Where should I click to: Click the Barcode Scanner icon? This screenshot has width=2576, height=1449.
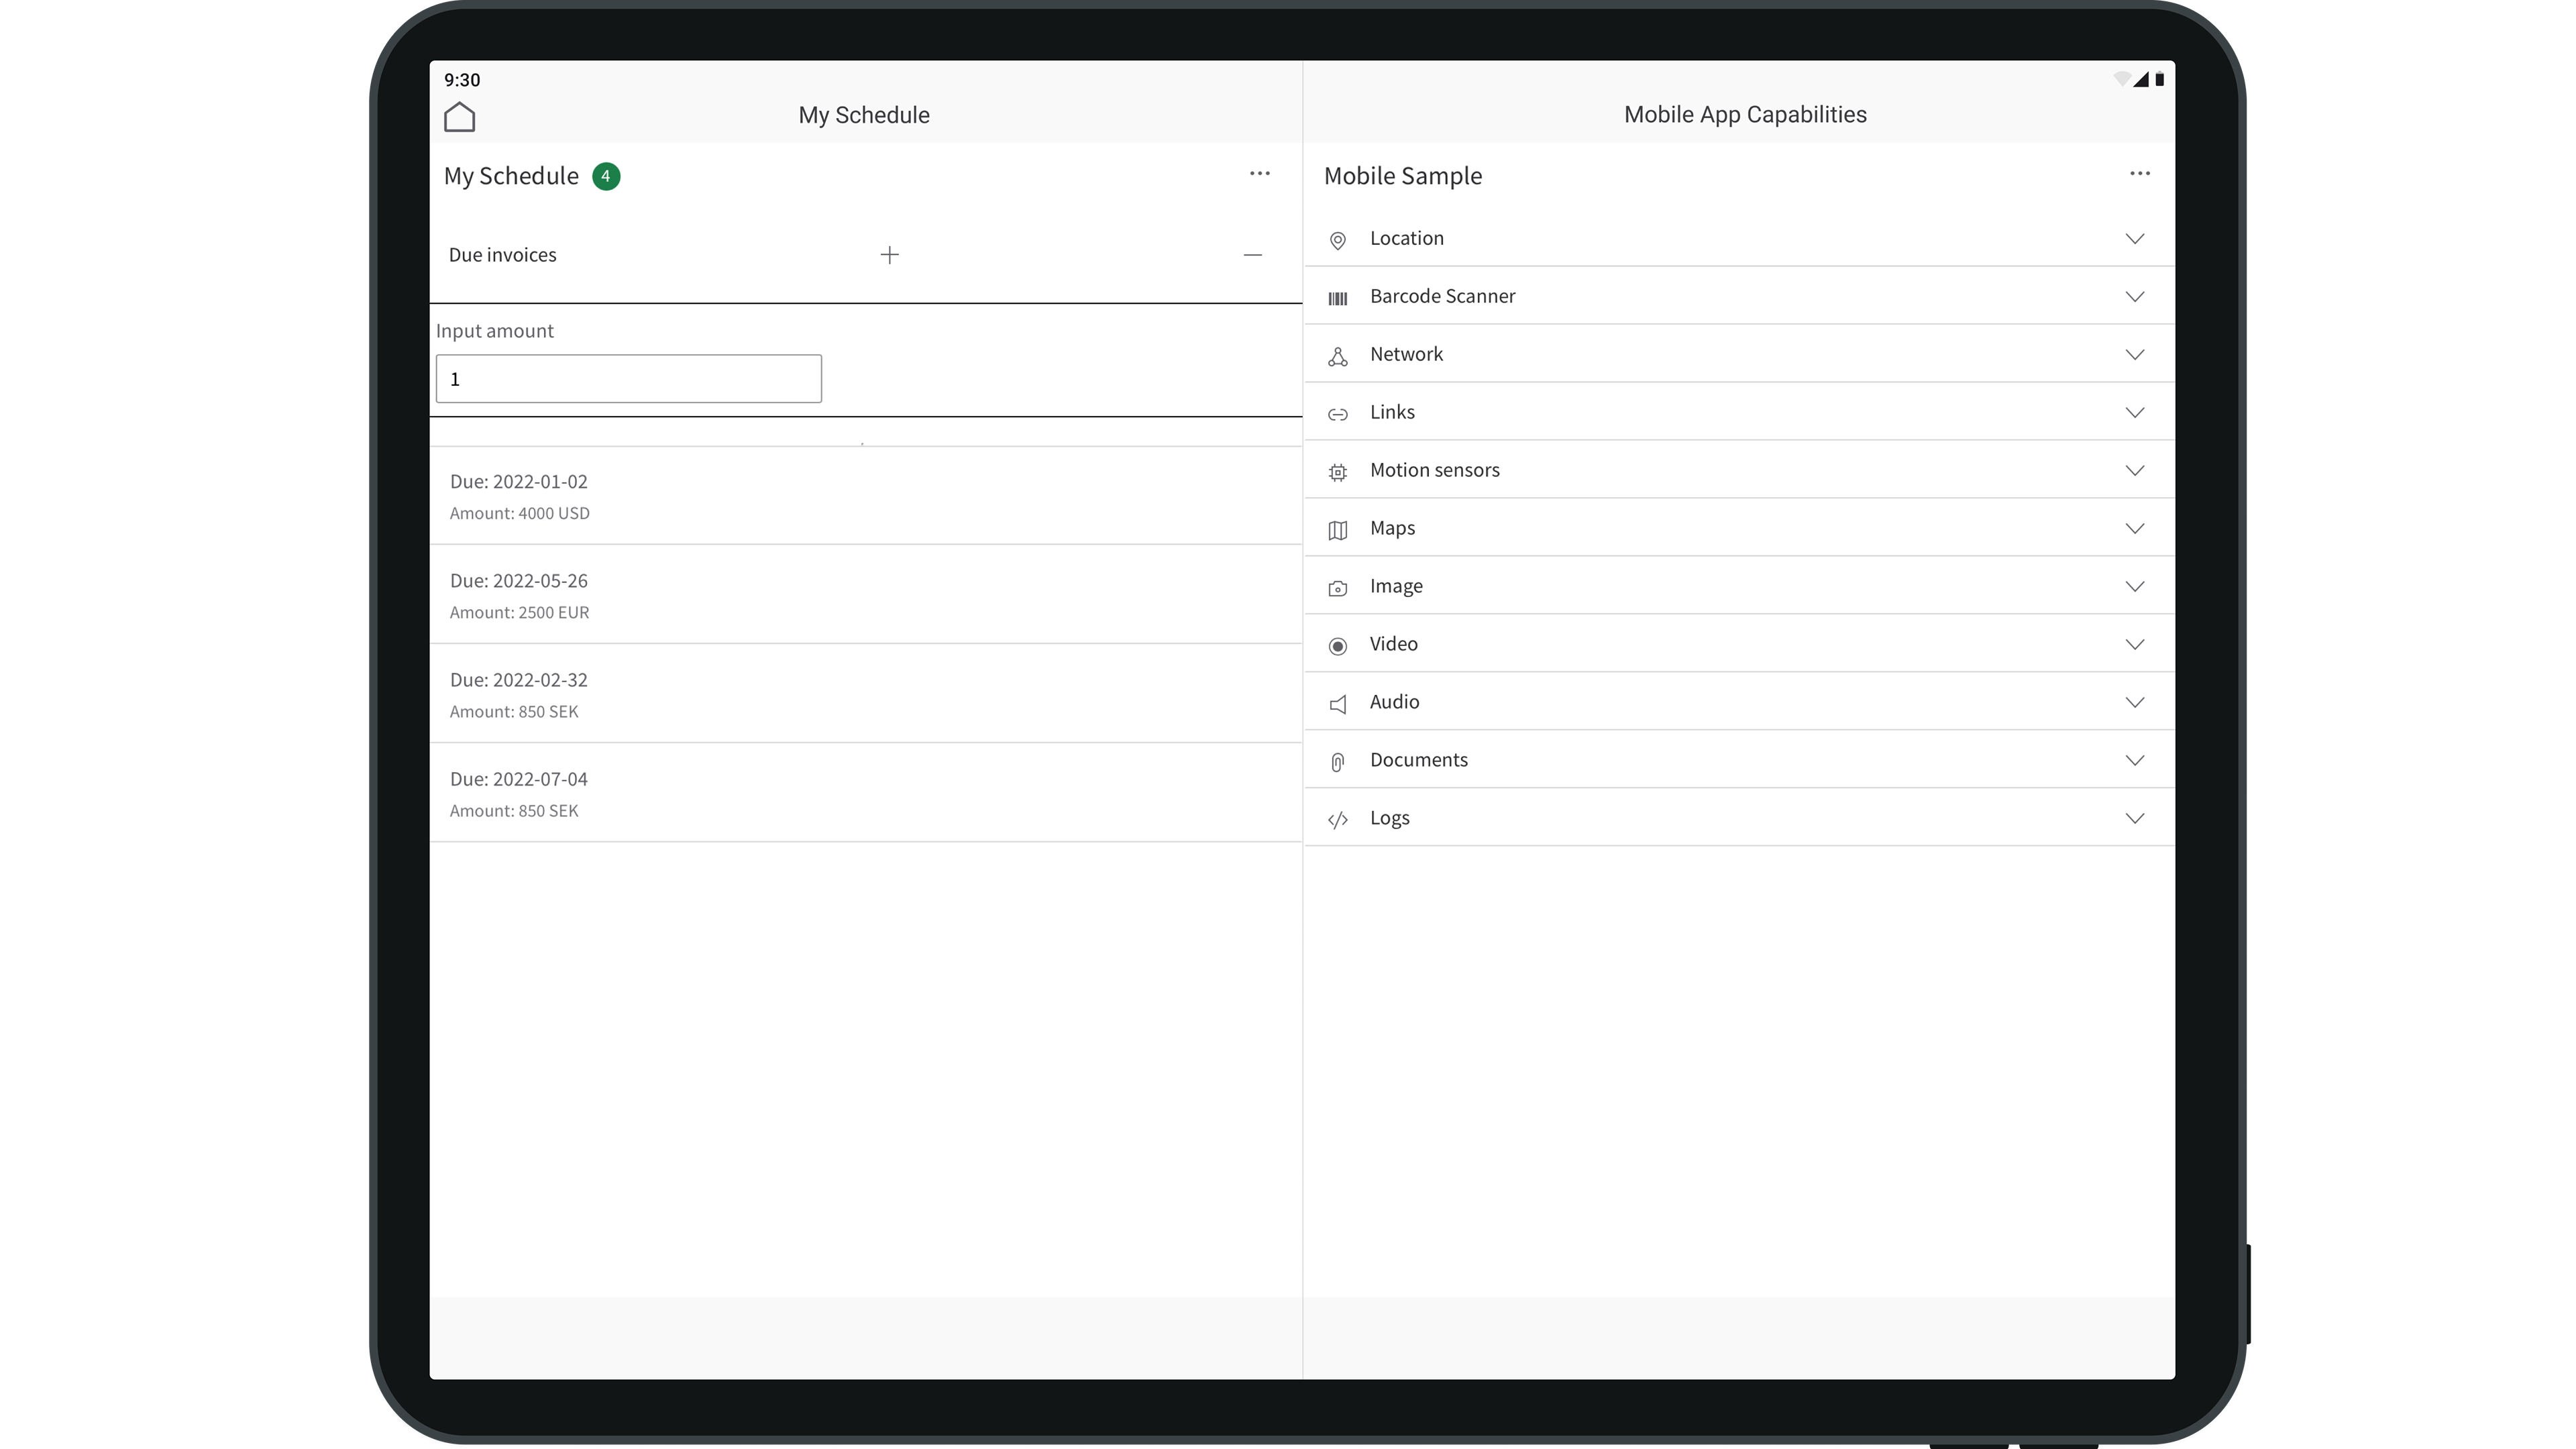[1337, 298]
